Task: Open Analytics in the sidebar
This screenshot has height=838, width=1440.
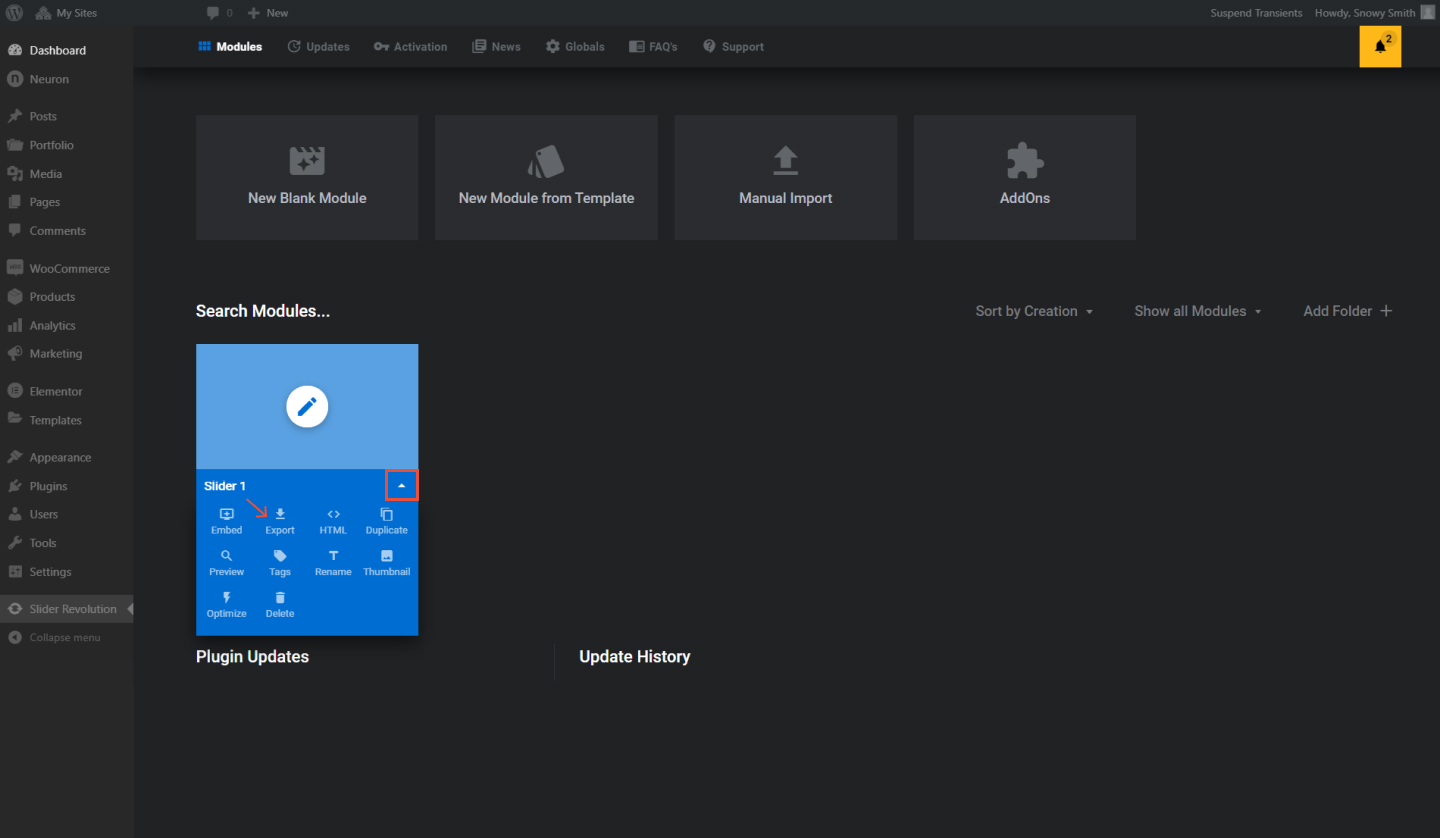Action: (67, 326)
